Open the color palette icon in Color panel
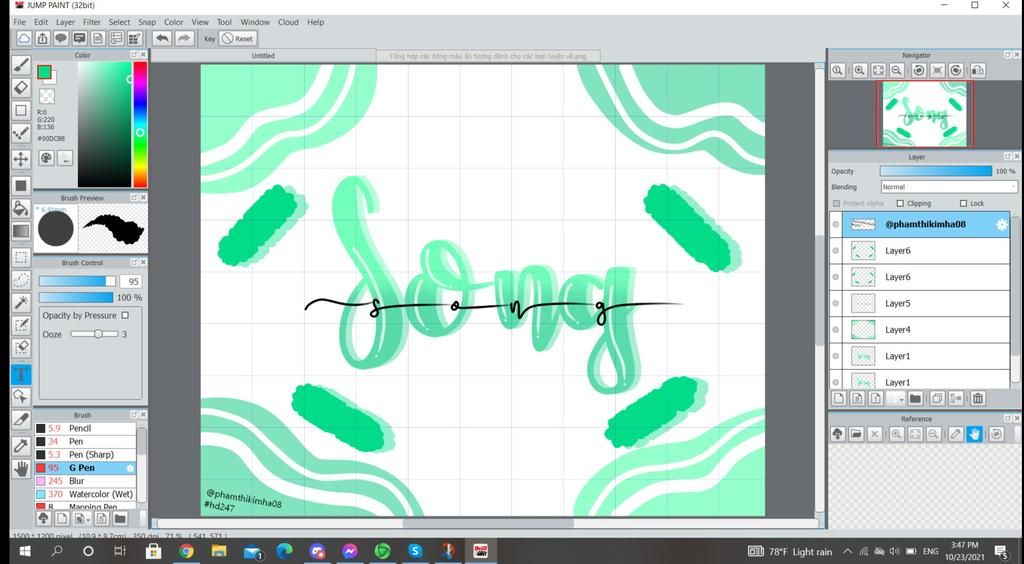 [x=46, y=157]
